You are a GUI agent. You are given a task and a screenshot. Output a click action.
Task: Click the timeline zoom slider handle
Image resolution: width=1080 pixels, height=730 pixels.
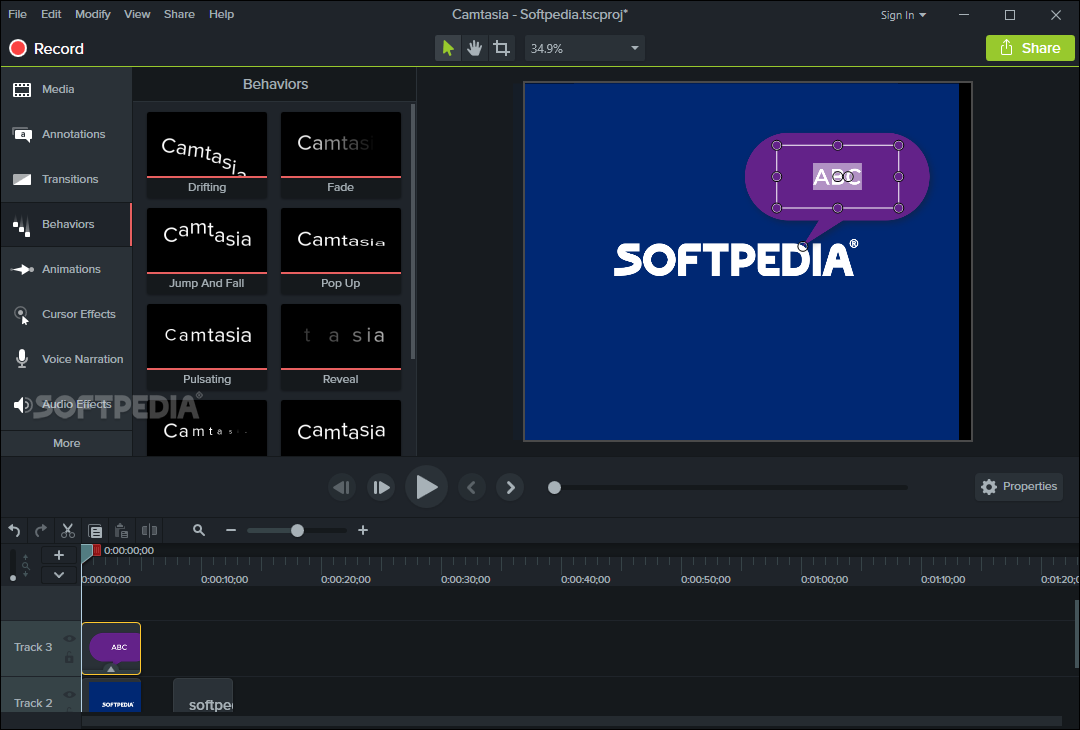pos(297,531)
